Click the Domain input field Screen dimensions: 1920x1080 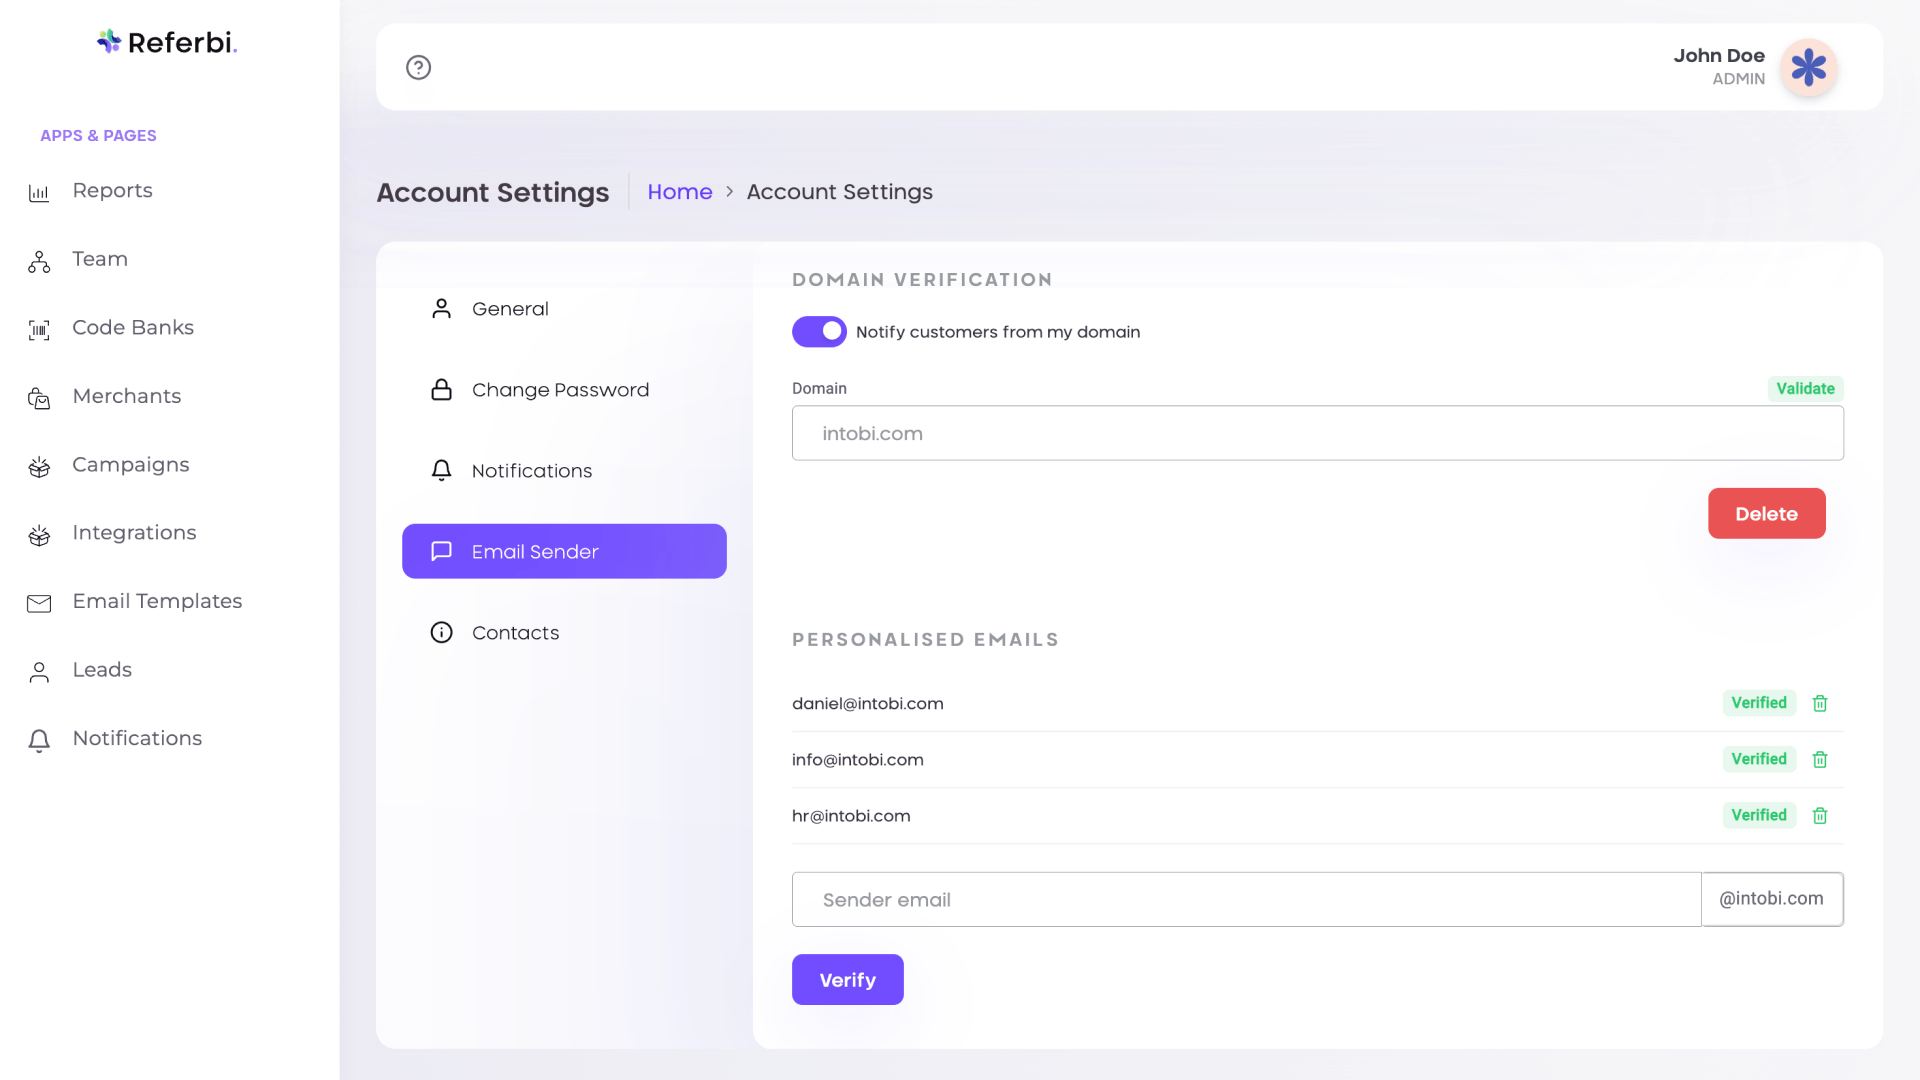1317,433
